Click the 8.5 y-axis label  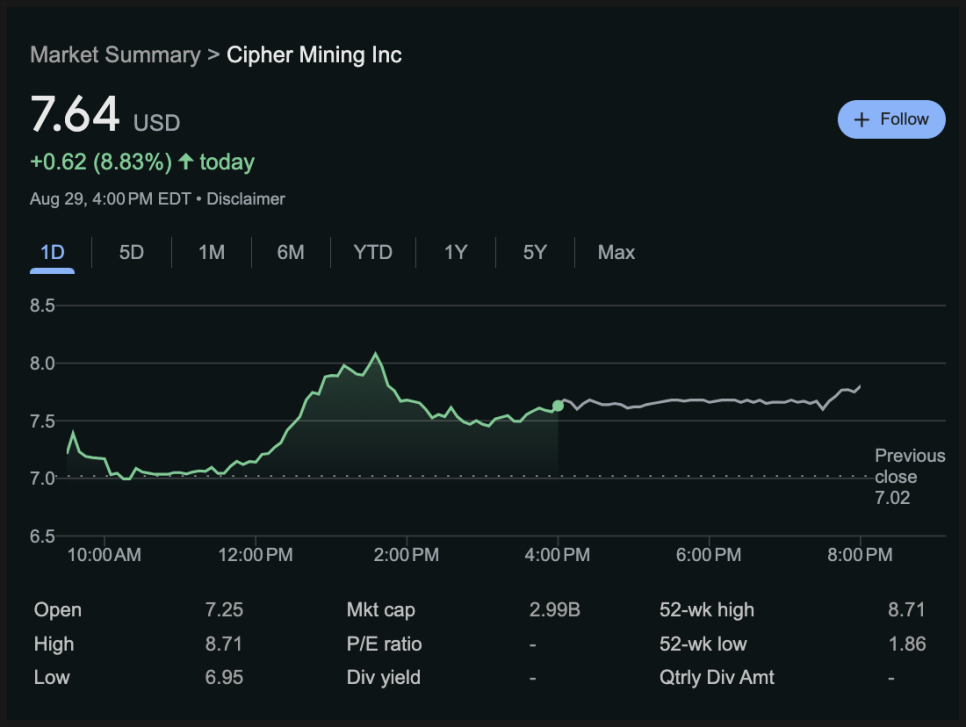pos(43,306)
